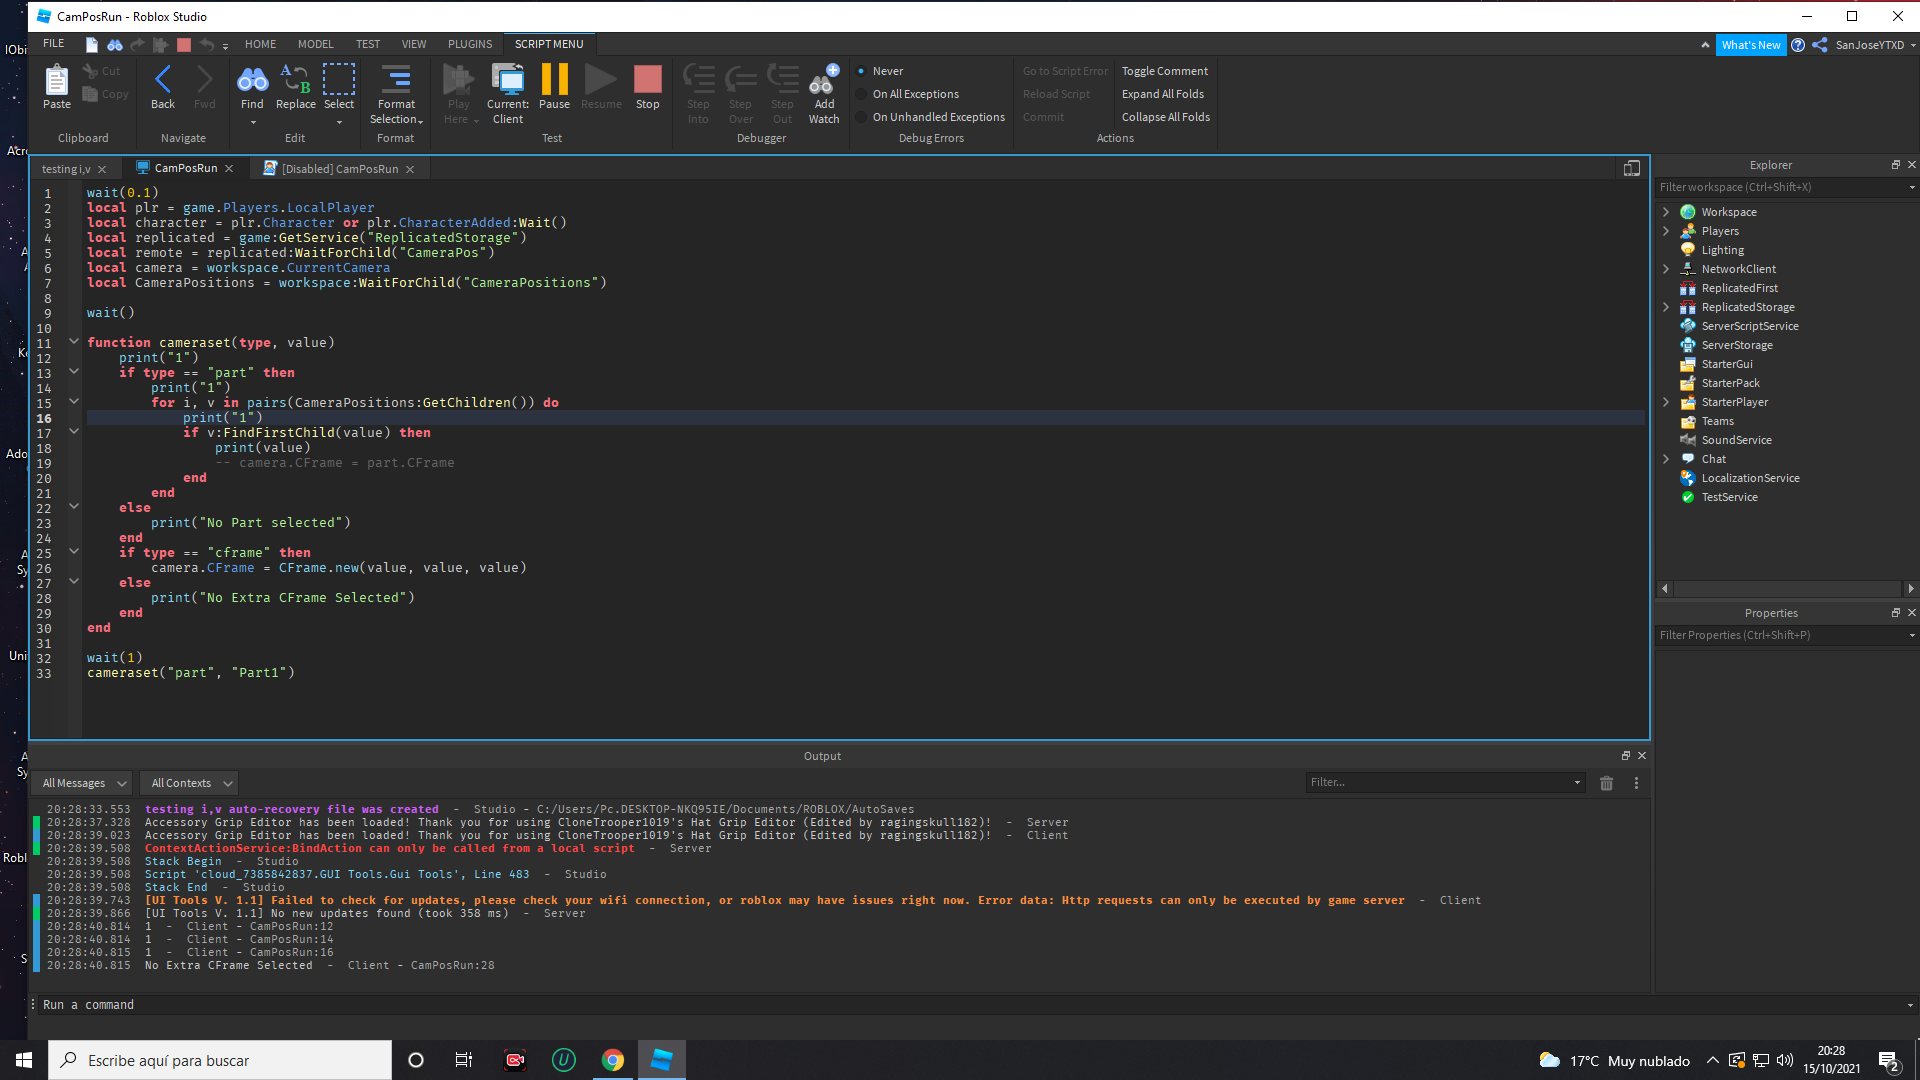This screenshot has height=1080, width=1920.
Task: Click the Format Selection icon
Action: coord(396,81)
